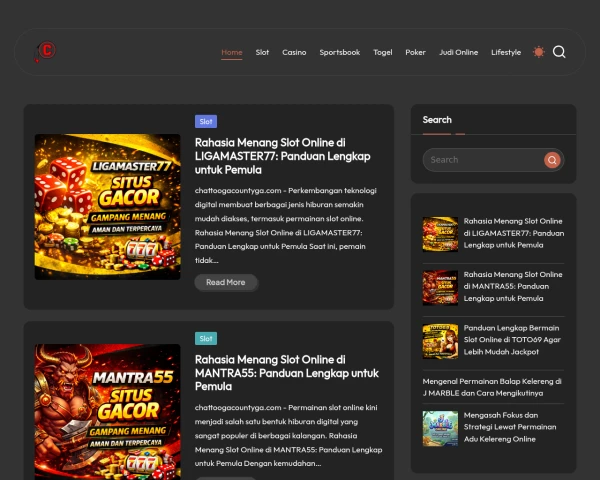Open the LIGAMASTER77 Situs Gacor featured image
600x480 pixels.
108,207
